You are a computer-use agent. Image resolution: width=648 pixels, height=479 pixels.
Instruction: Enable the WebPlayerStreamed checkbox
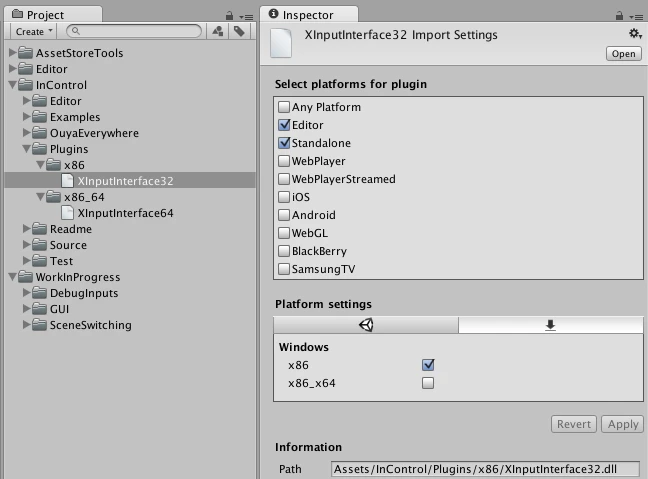pos(284,179)
